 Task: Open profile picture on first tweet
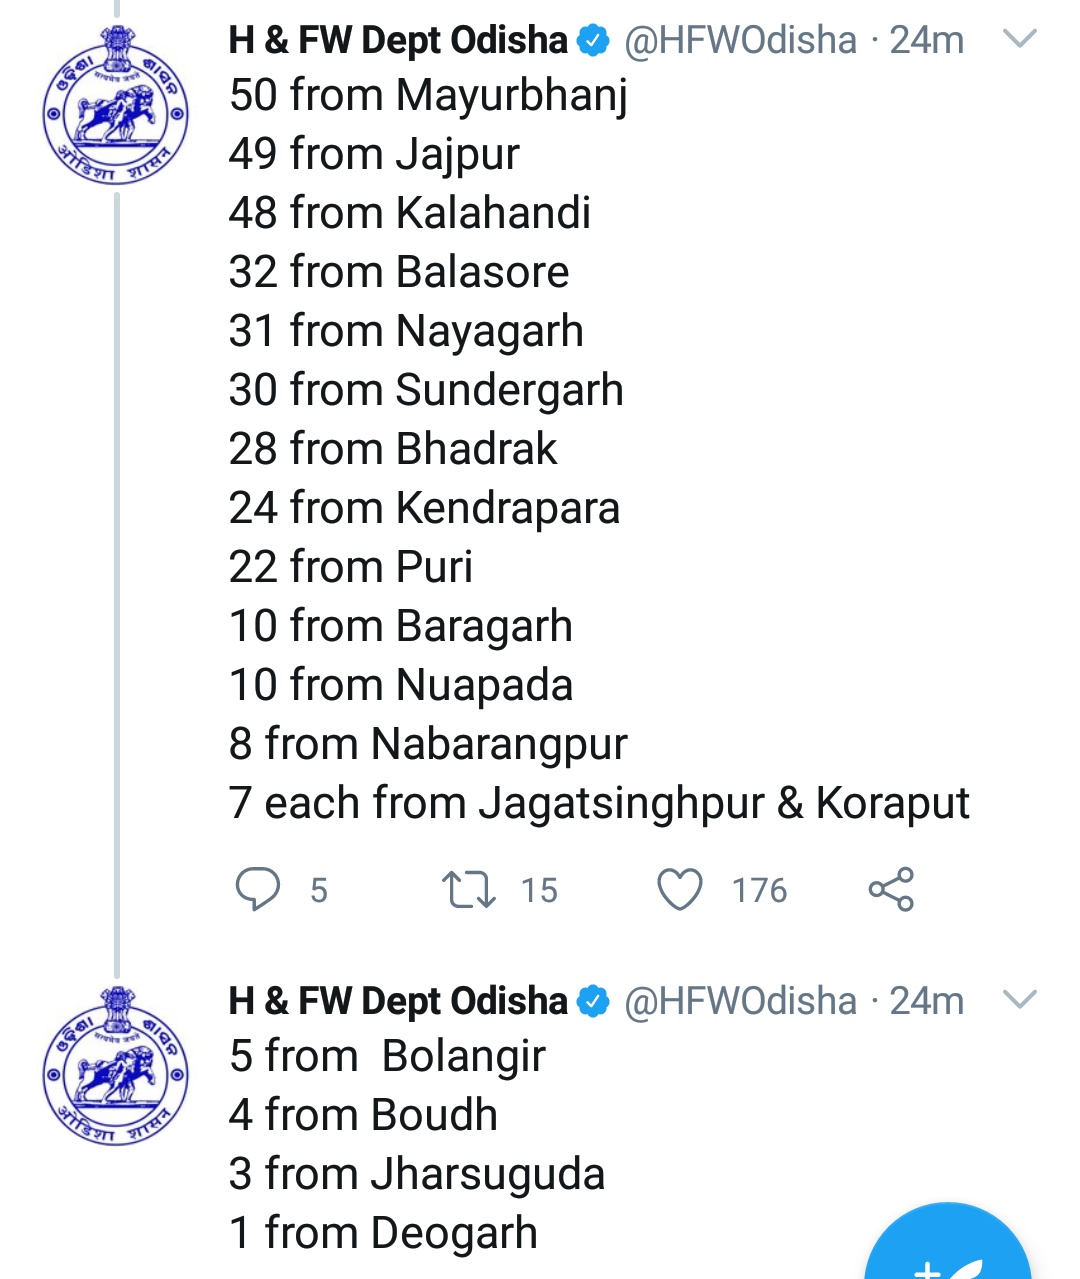coord(116,106)
